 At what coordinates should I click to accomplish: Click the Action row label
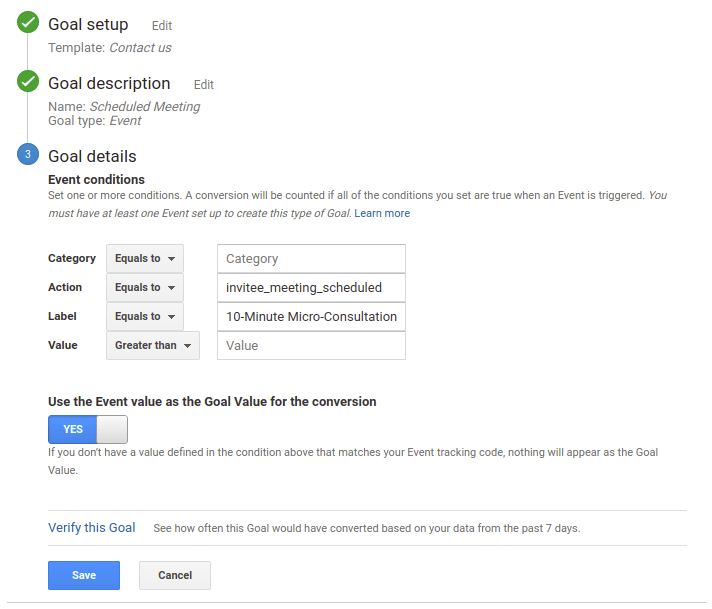click(x=65, y=287)
